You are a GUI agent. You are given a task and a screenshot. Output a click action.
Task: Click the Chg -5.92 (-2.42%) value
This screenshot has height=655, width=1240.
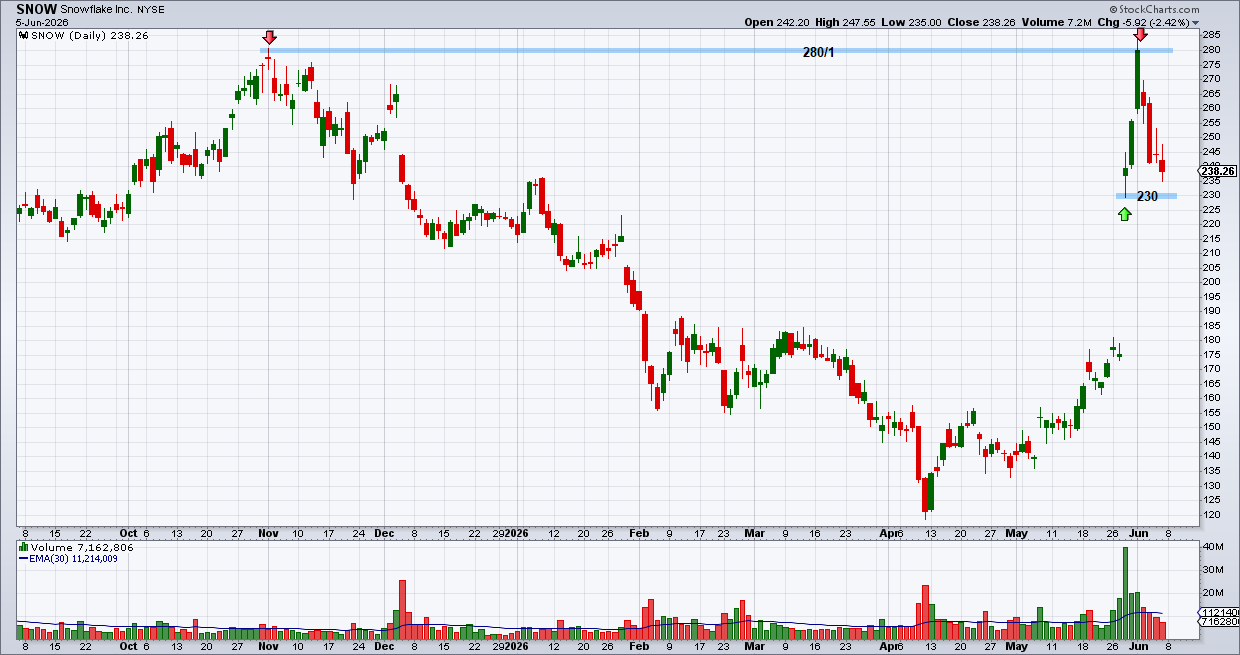coord(1156,21)
